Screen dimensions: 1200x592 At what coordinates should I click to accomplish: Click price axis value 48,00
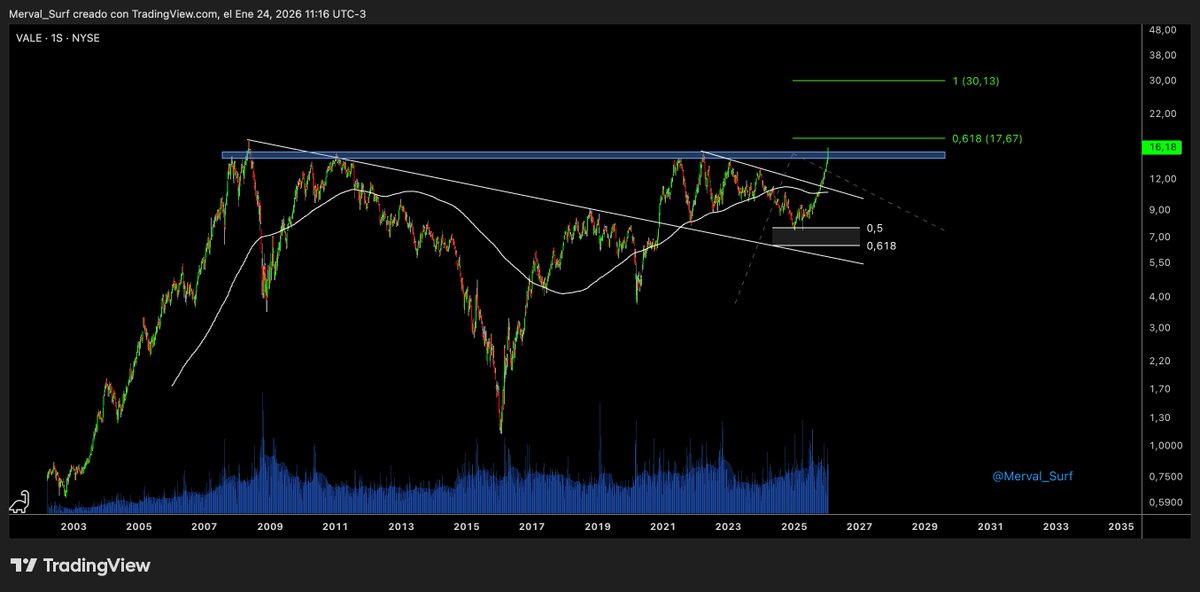(1161, 30)
